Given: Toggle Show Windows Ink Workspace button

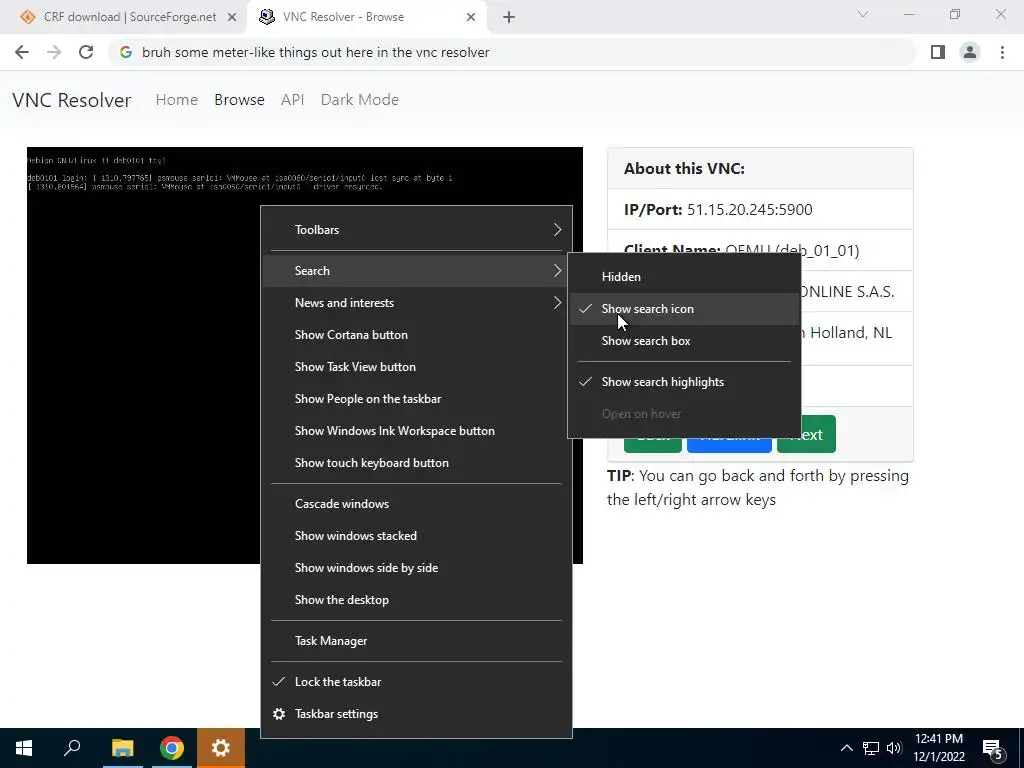Looking at the screenshot, I should [416, 430].
